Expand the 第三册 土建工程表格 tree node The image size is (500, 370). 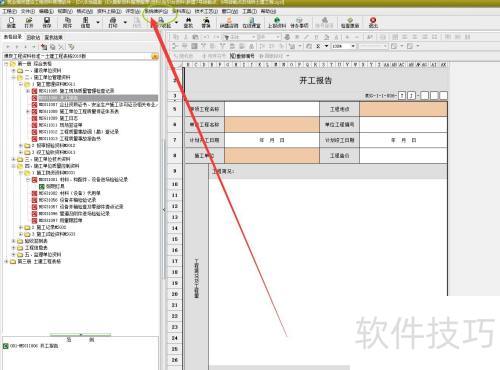6,262
